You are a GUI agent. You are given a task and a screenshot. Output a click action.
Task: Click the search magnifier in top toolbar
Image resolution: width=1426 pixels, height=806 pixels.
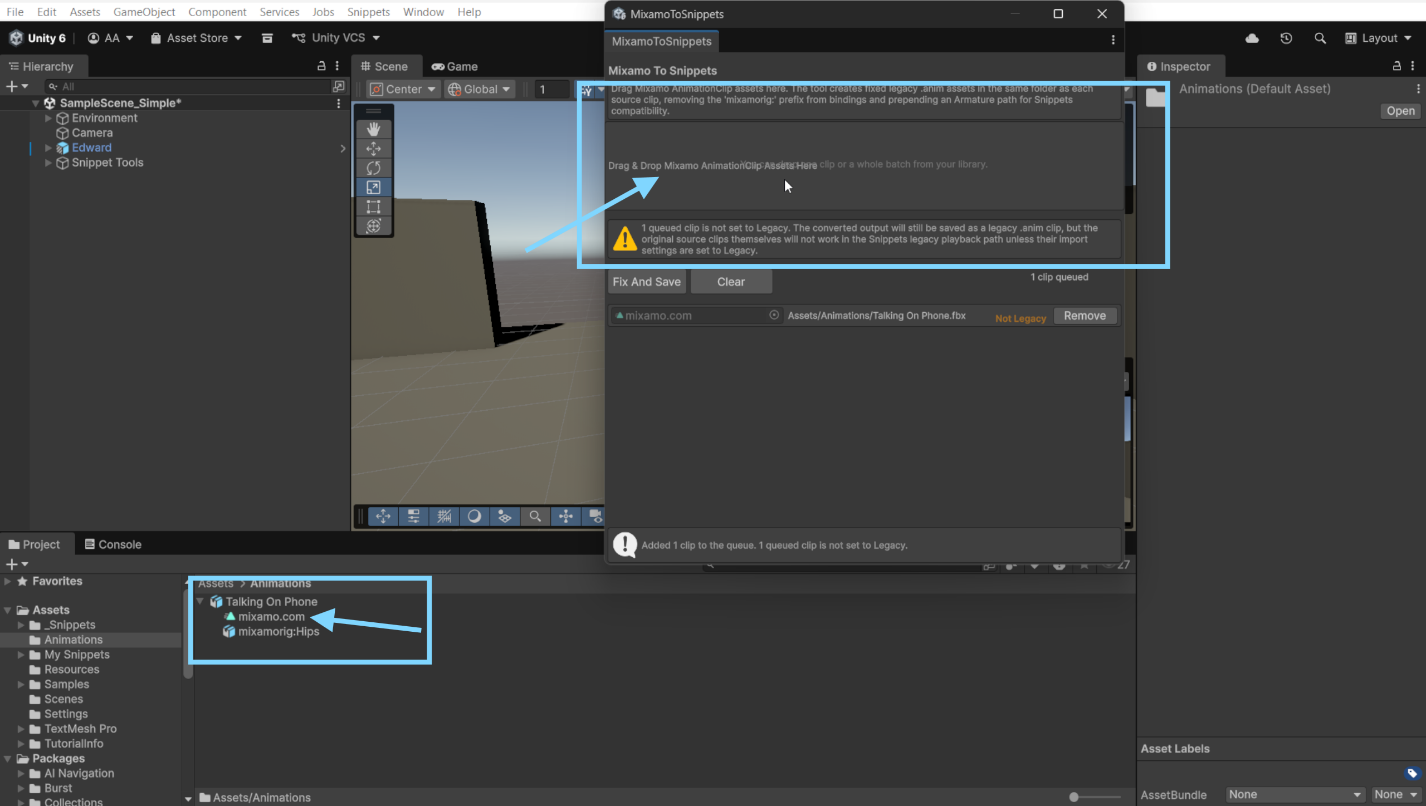1320,38
